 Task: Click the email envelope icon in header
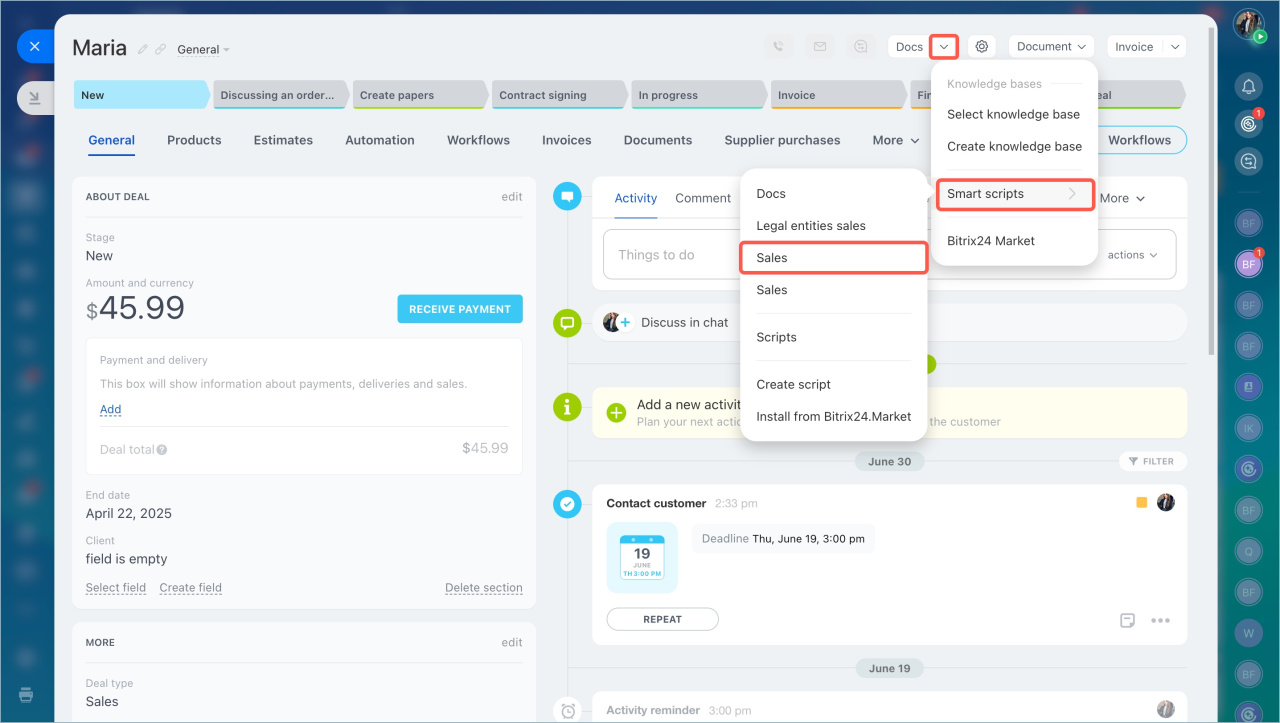(x=820, y=47)
